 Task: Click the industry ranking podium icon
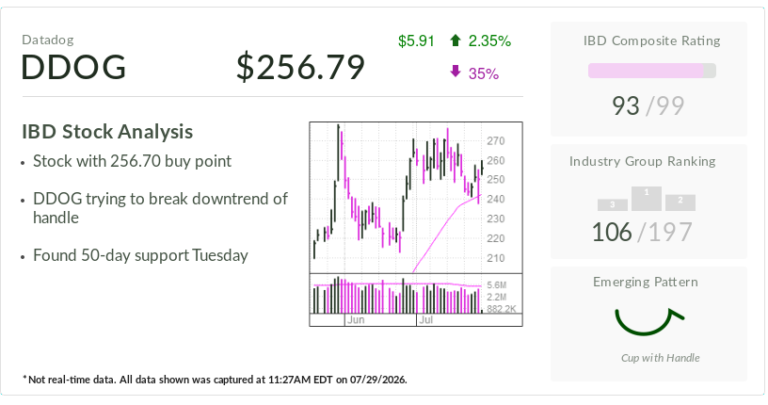pos(647,199)
